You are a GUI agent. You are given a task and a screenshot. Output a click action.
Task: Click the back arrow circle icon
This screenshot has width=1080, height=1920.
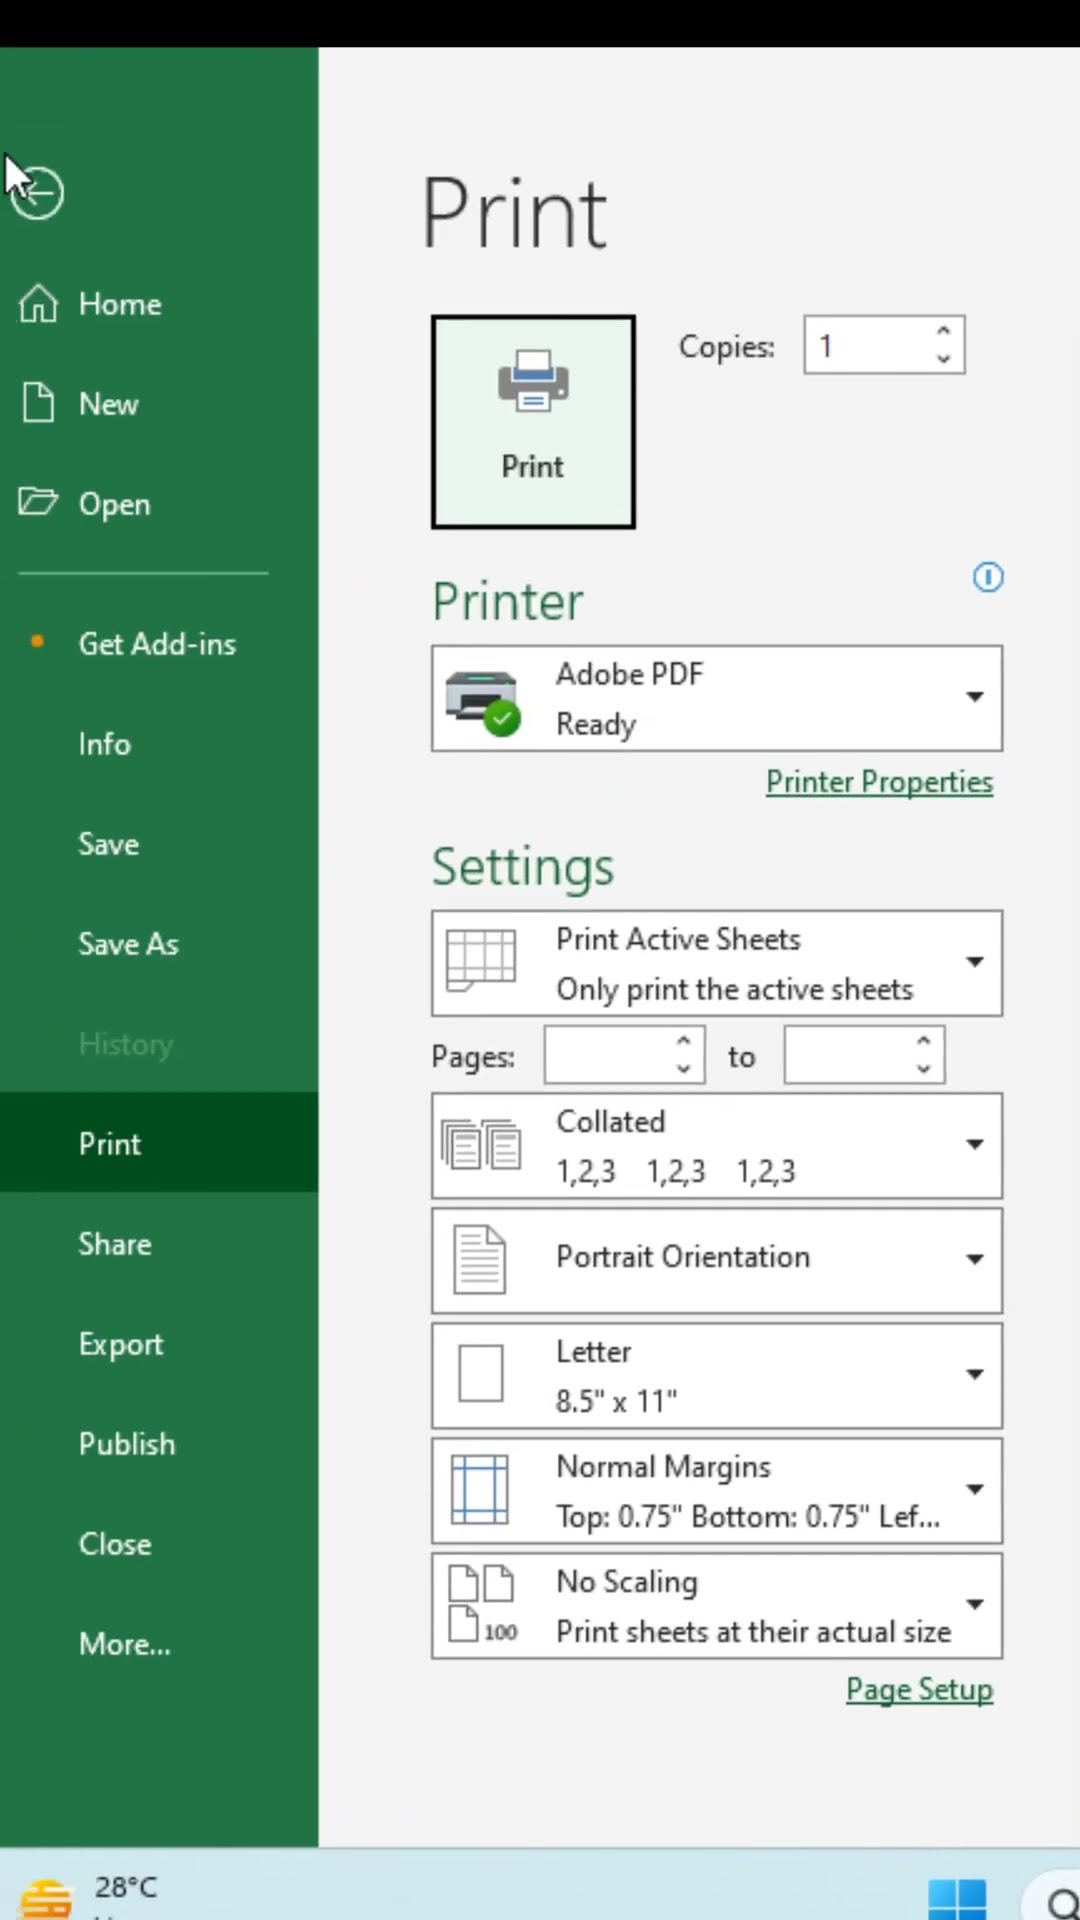point(38,192)
